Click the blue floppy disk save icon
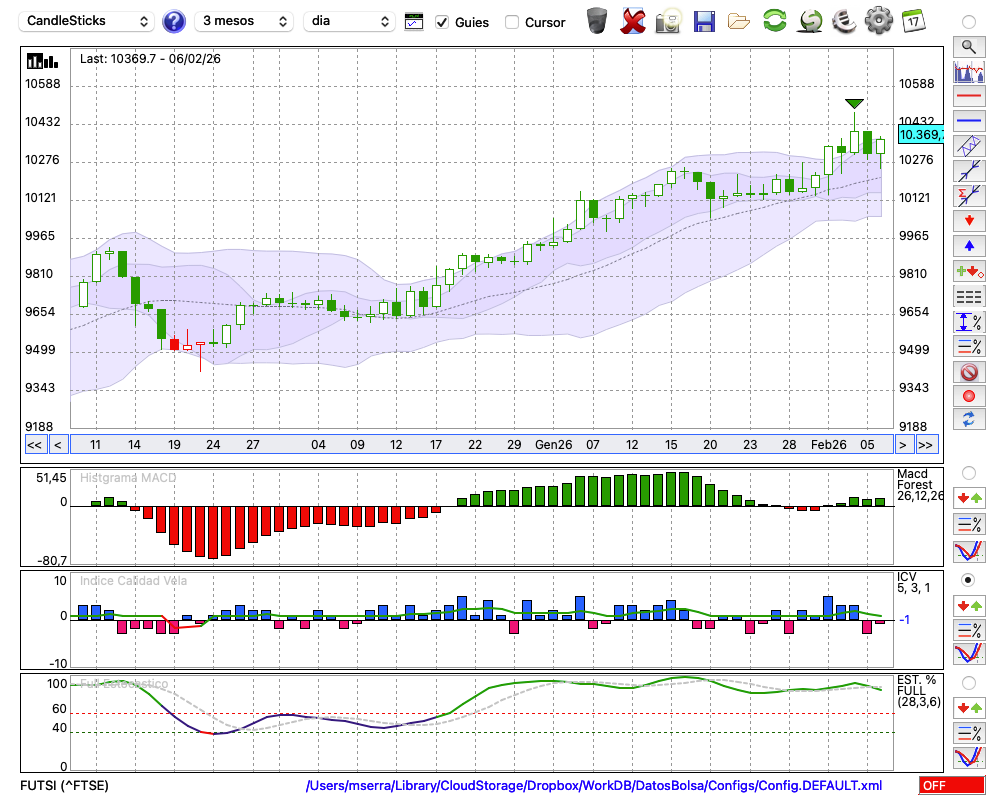 click(704, 21)
